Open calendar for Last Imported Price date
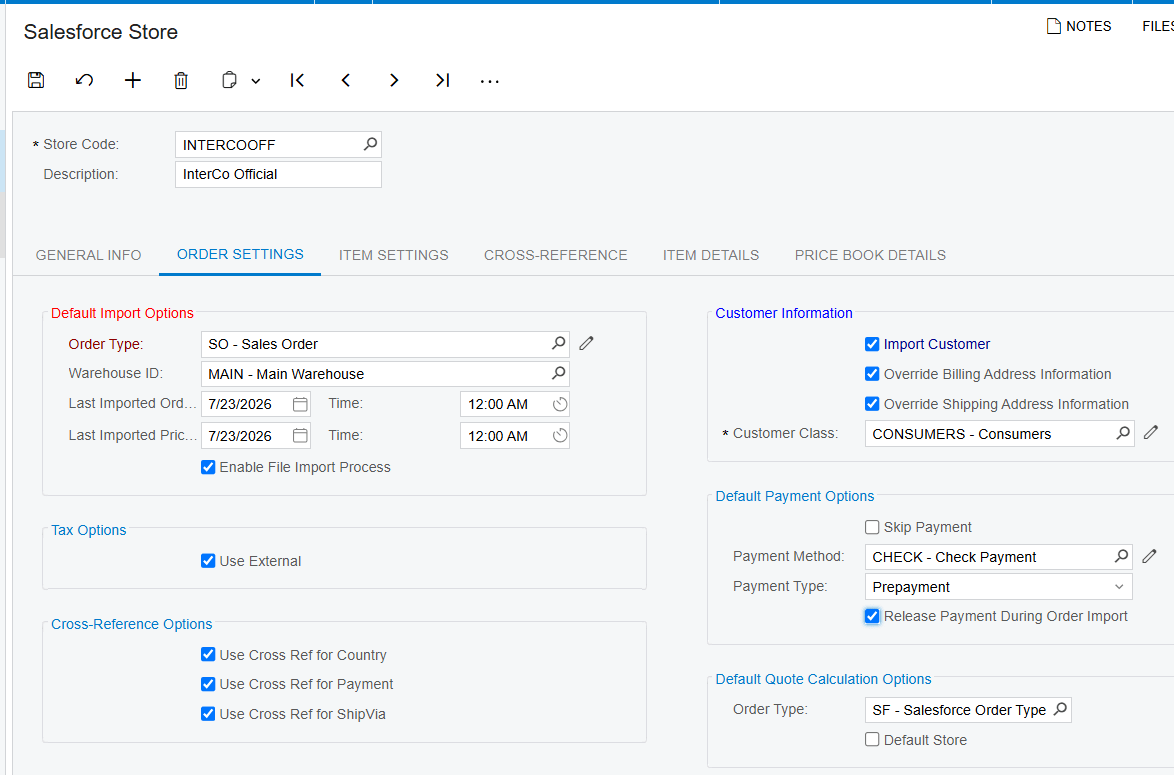The image size is (1174, 775). (300, 436)
